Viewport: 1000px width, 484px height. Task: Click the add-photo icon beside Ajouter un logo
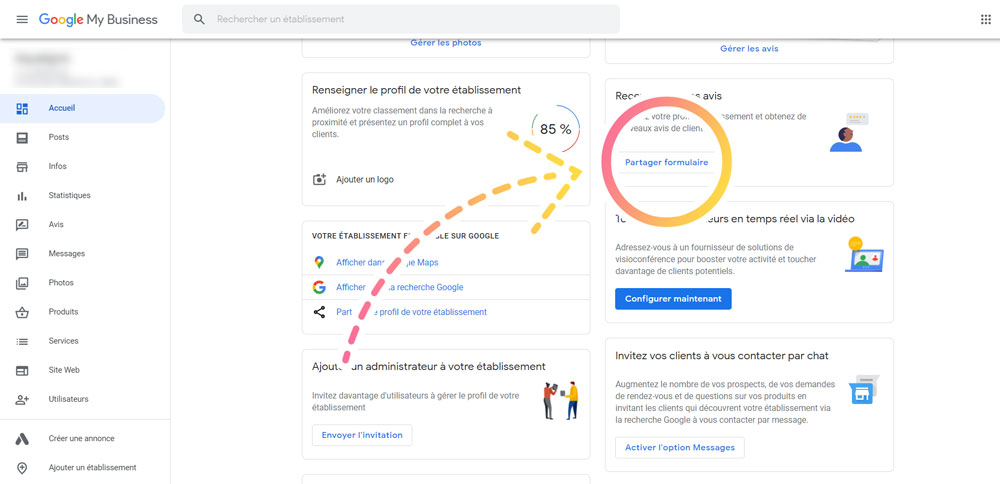click(320, 180)
